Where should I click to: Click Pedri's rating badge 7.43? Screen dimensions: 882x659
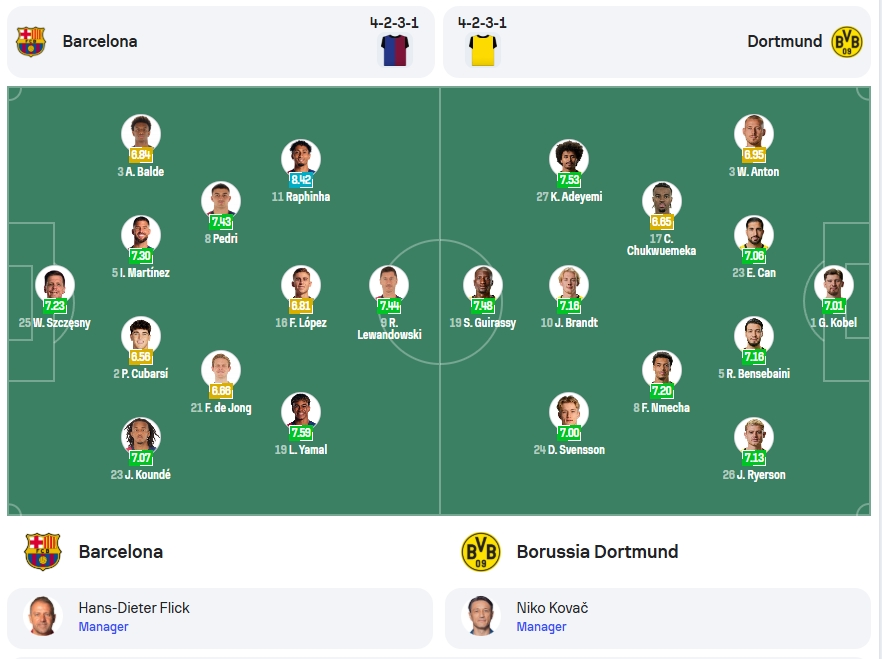221,222
